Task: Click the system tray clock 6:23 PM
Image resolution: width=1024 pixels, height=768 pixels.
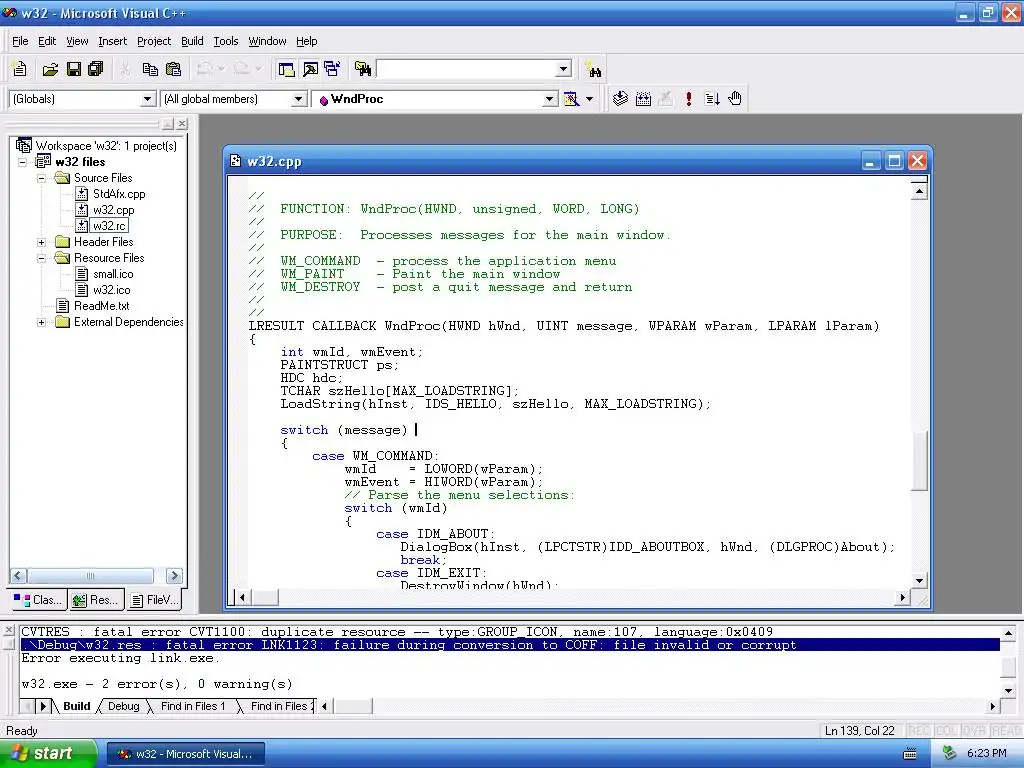Action: [987, 754]
